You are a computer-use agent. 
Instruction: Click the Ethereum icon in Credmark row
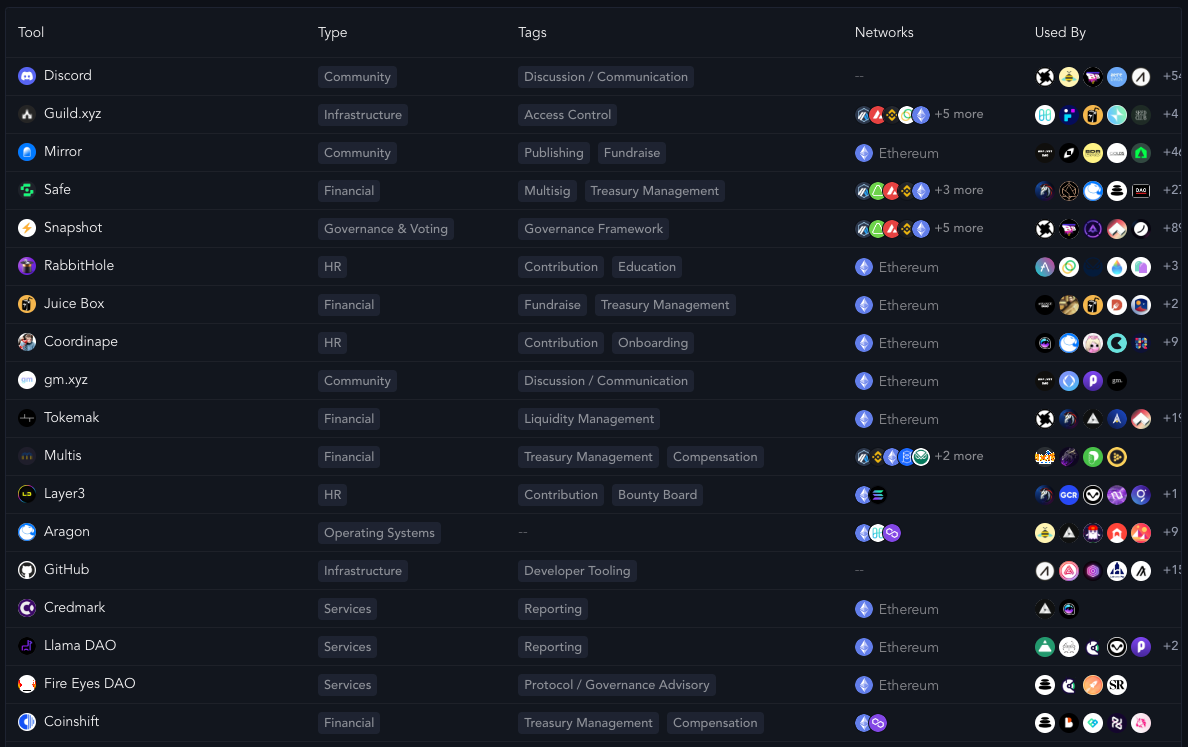click(x=864, y=609)
